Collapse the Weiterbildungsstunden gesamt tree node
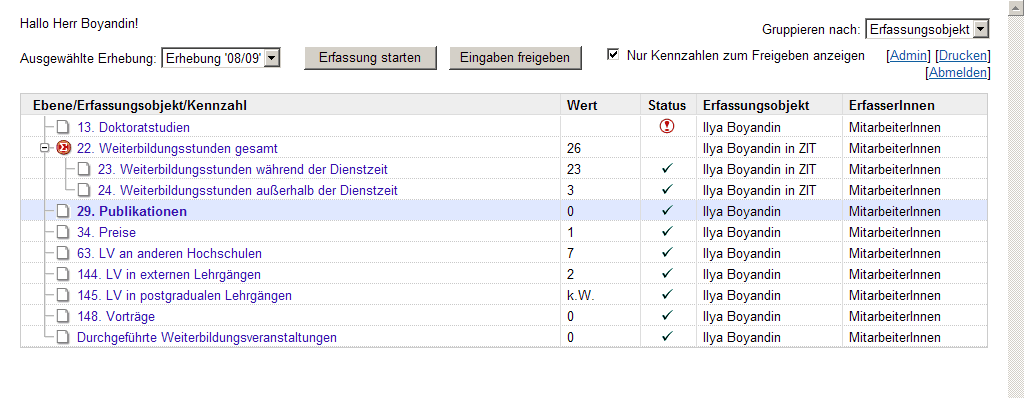The image size is (1024, 398). pos(44,148)
